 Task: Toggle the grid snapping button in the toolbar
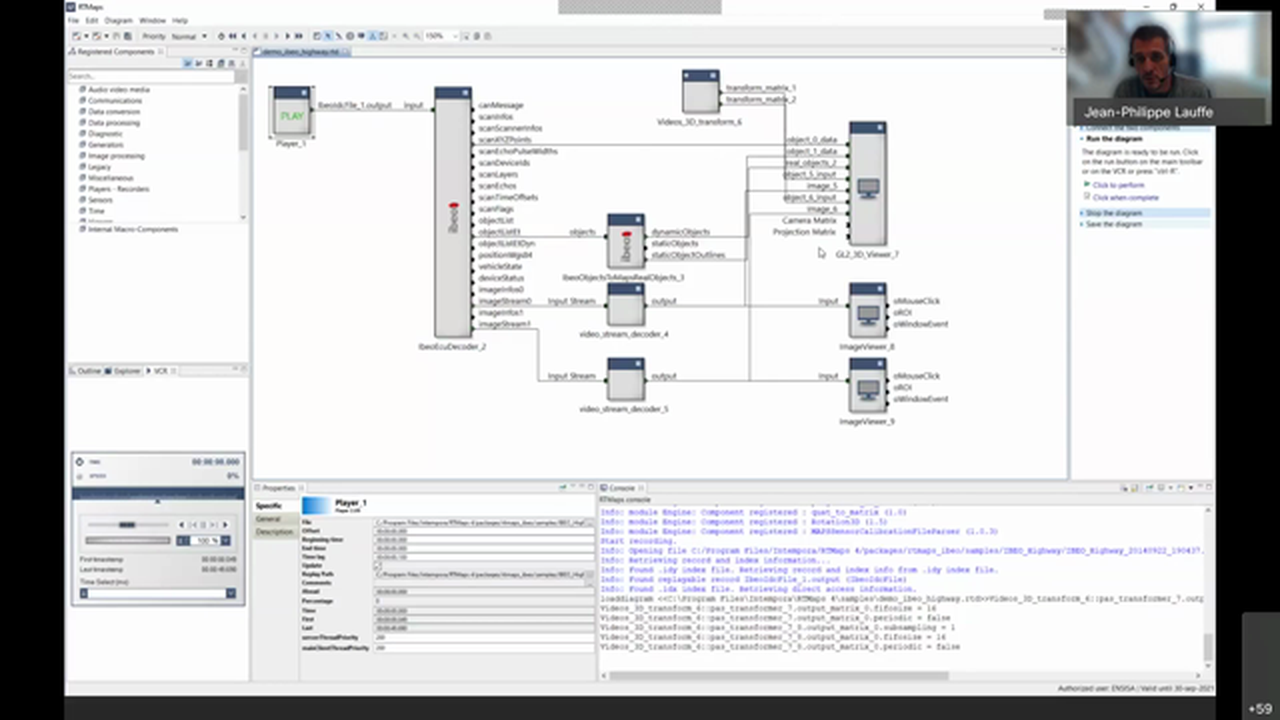click(384, 36)
